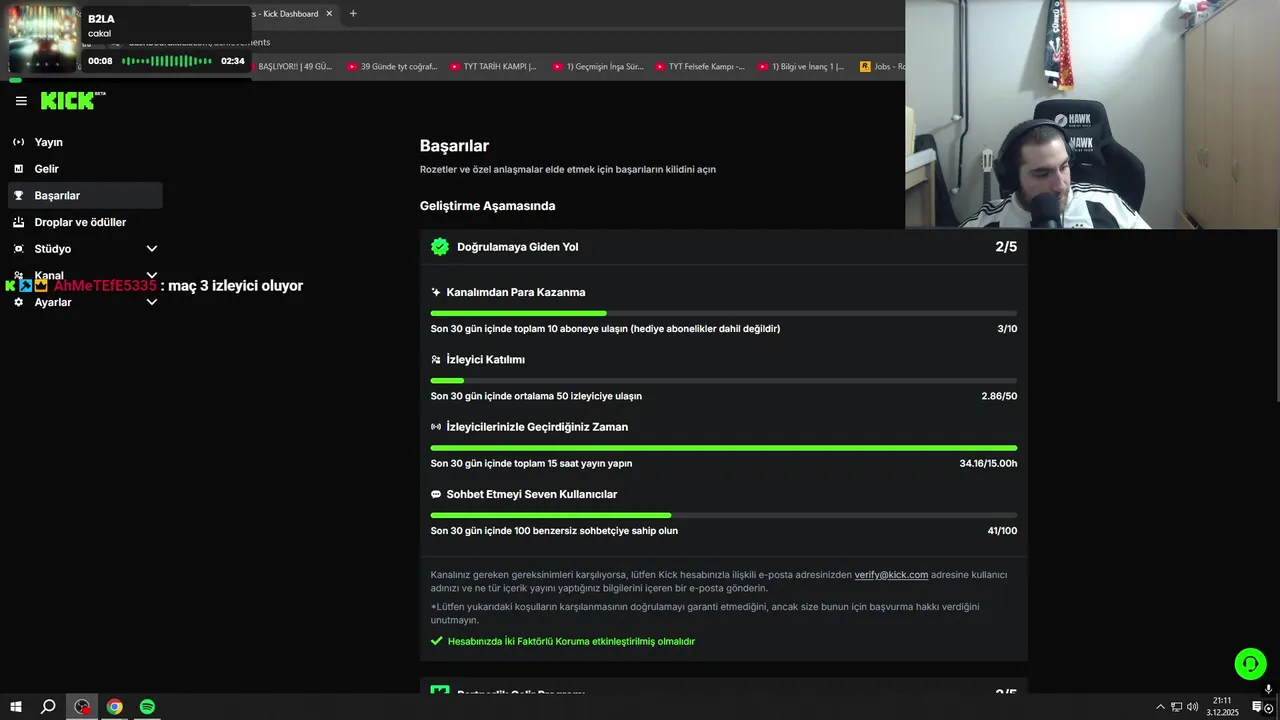Open the 'TYT Felsefe Kampı' bookmark
This screenshot has width=1280, height=720.
click(x=700, y=67)
